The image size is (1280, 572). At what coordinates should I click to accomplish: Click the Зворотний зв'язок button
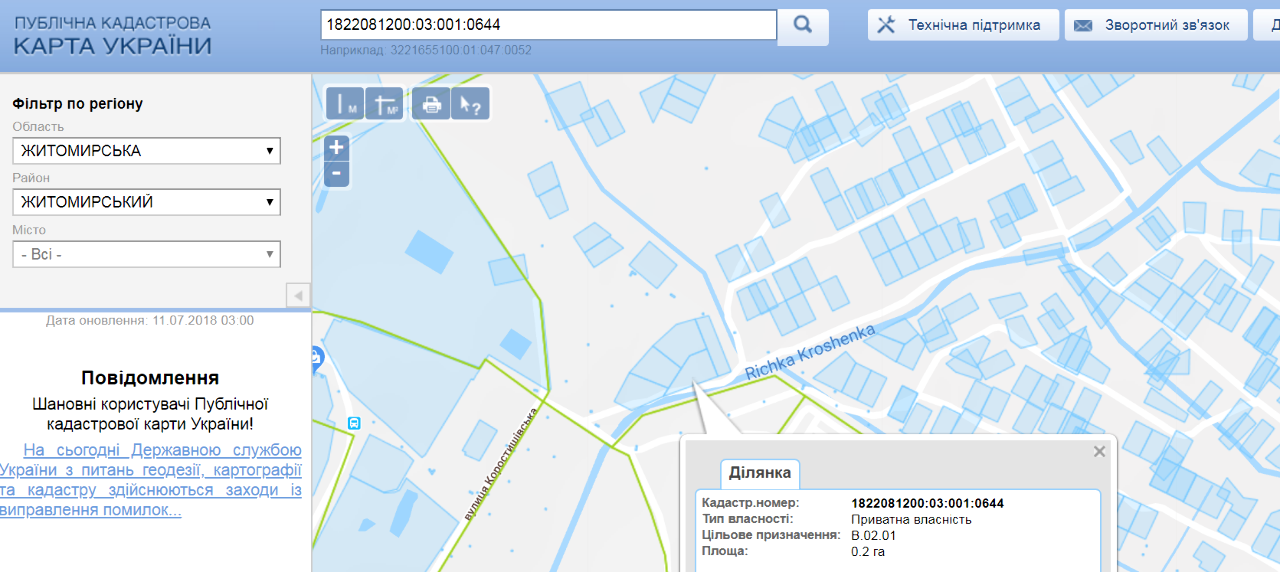pos(1154,26)
